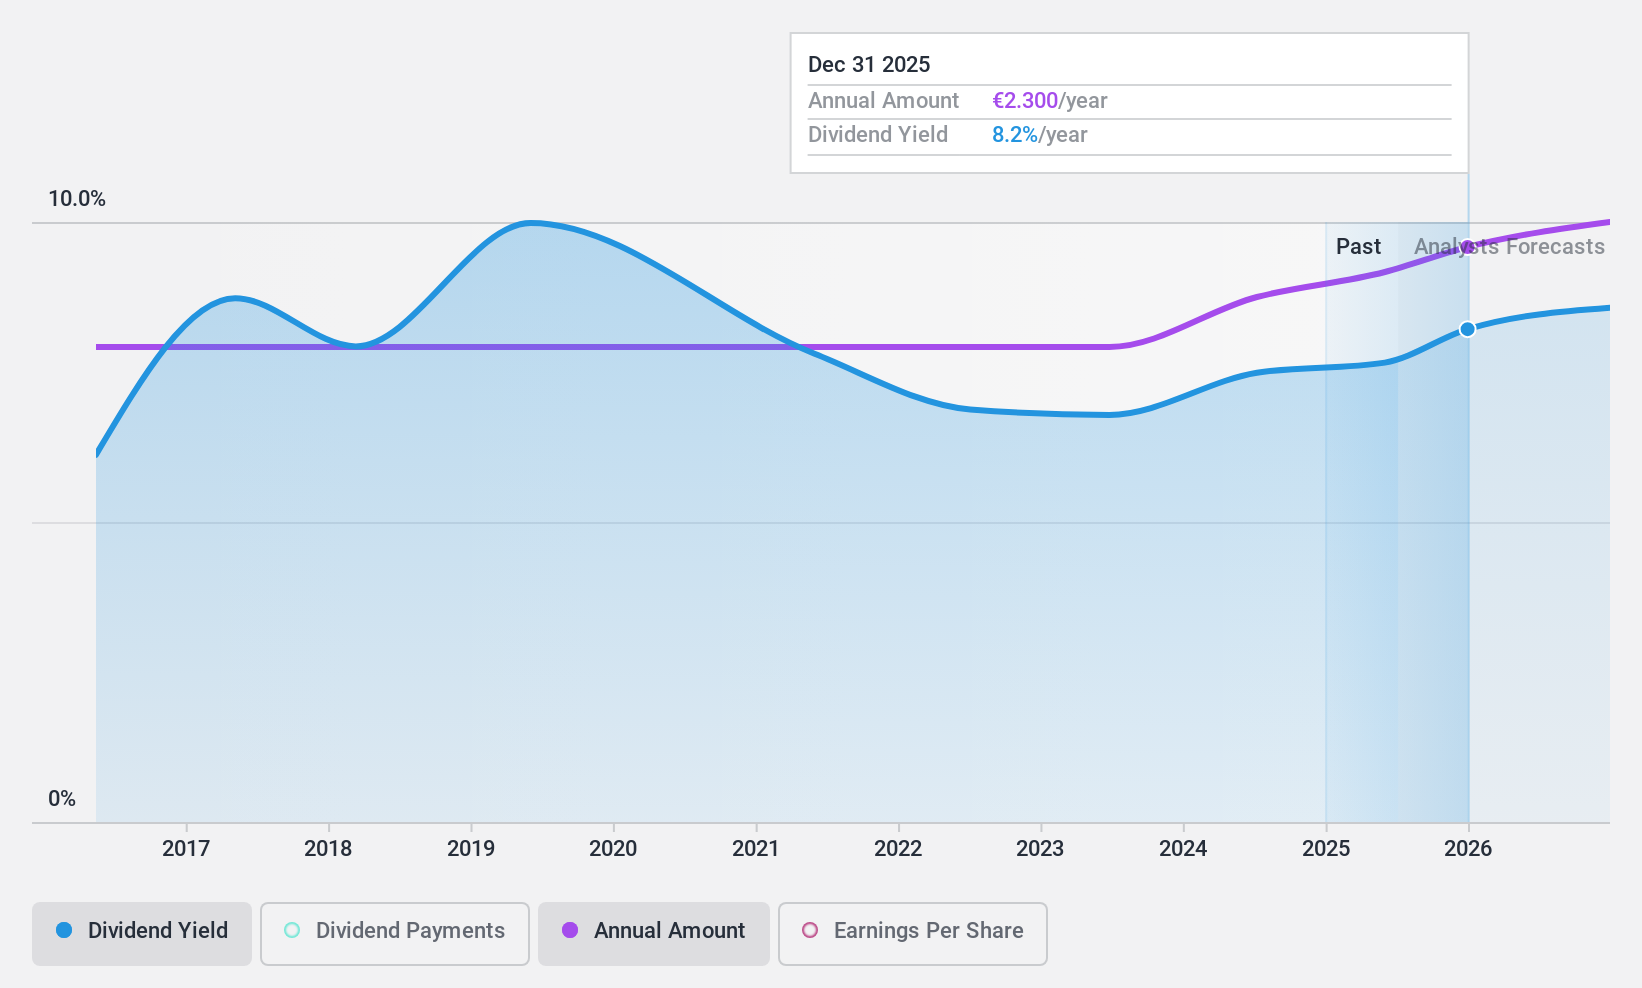Click the 2026 x-axis label
This screenshot has width=1642, height=988.
pyautogui.click(x=1468, y=849)
